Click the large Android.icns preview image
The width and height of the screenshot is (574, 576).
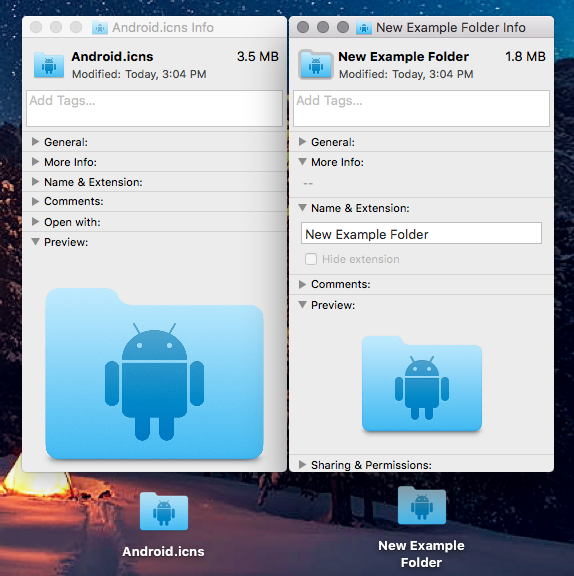(x=154, y=374)
